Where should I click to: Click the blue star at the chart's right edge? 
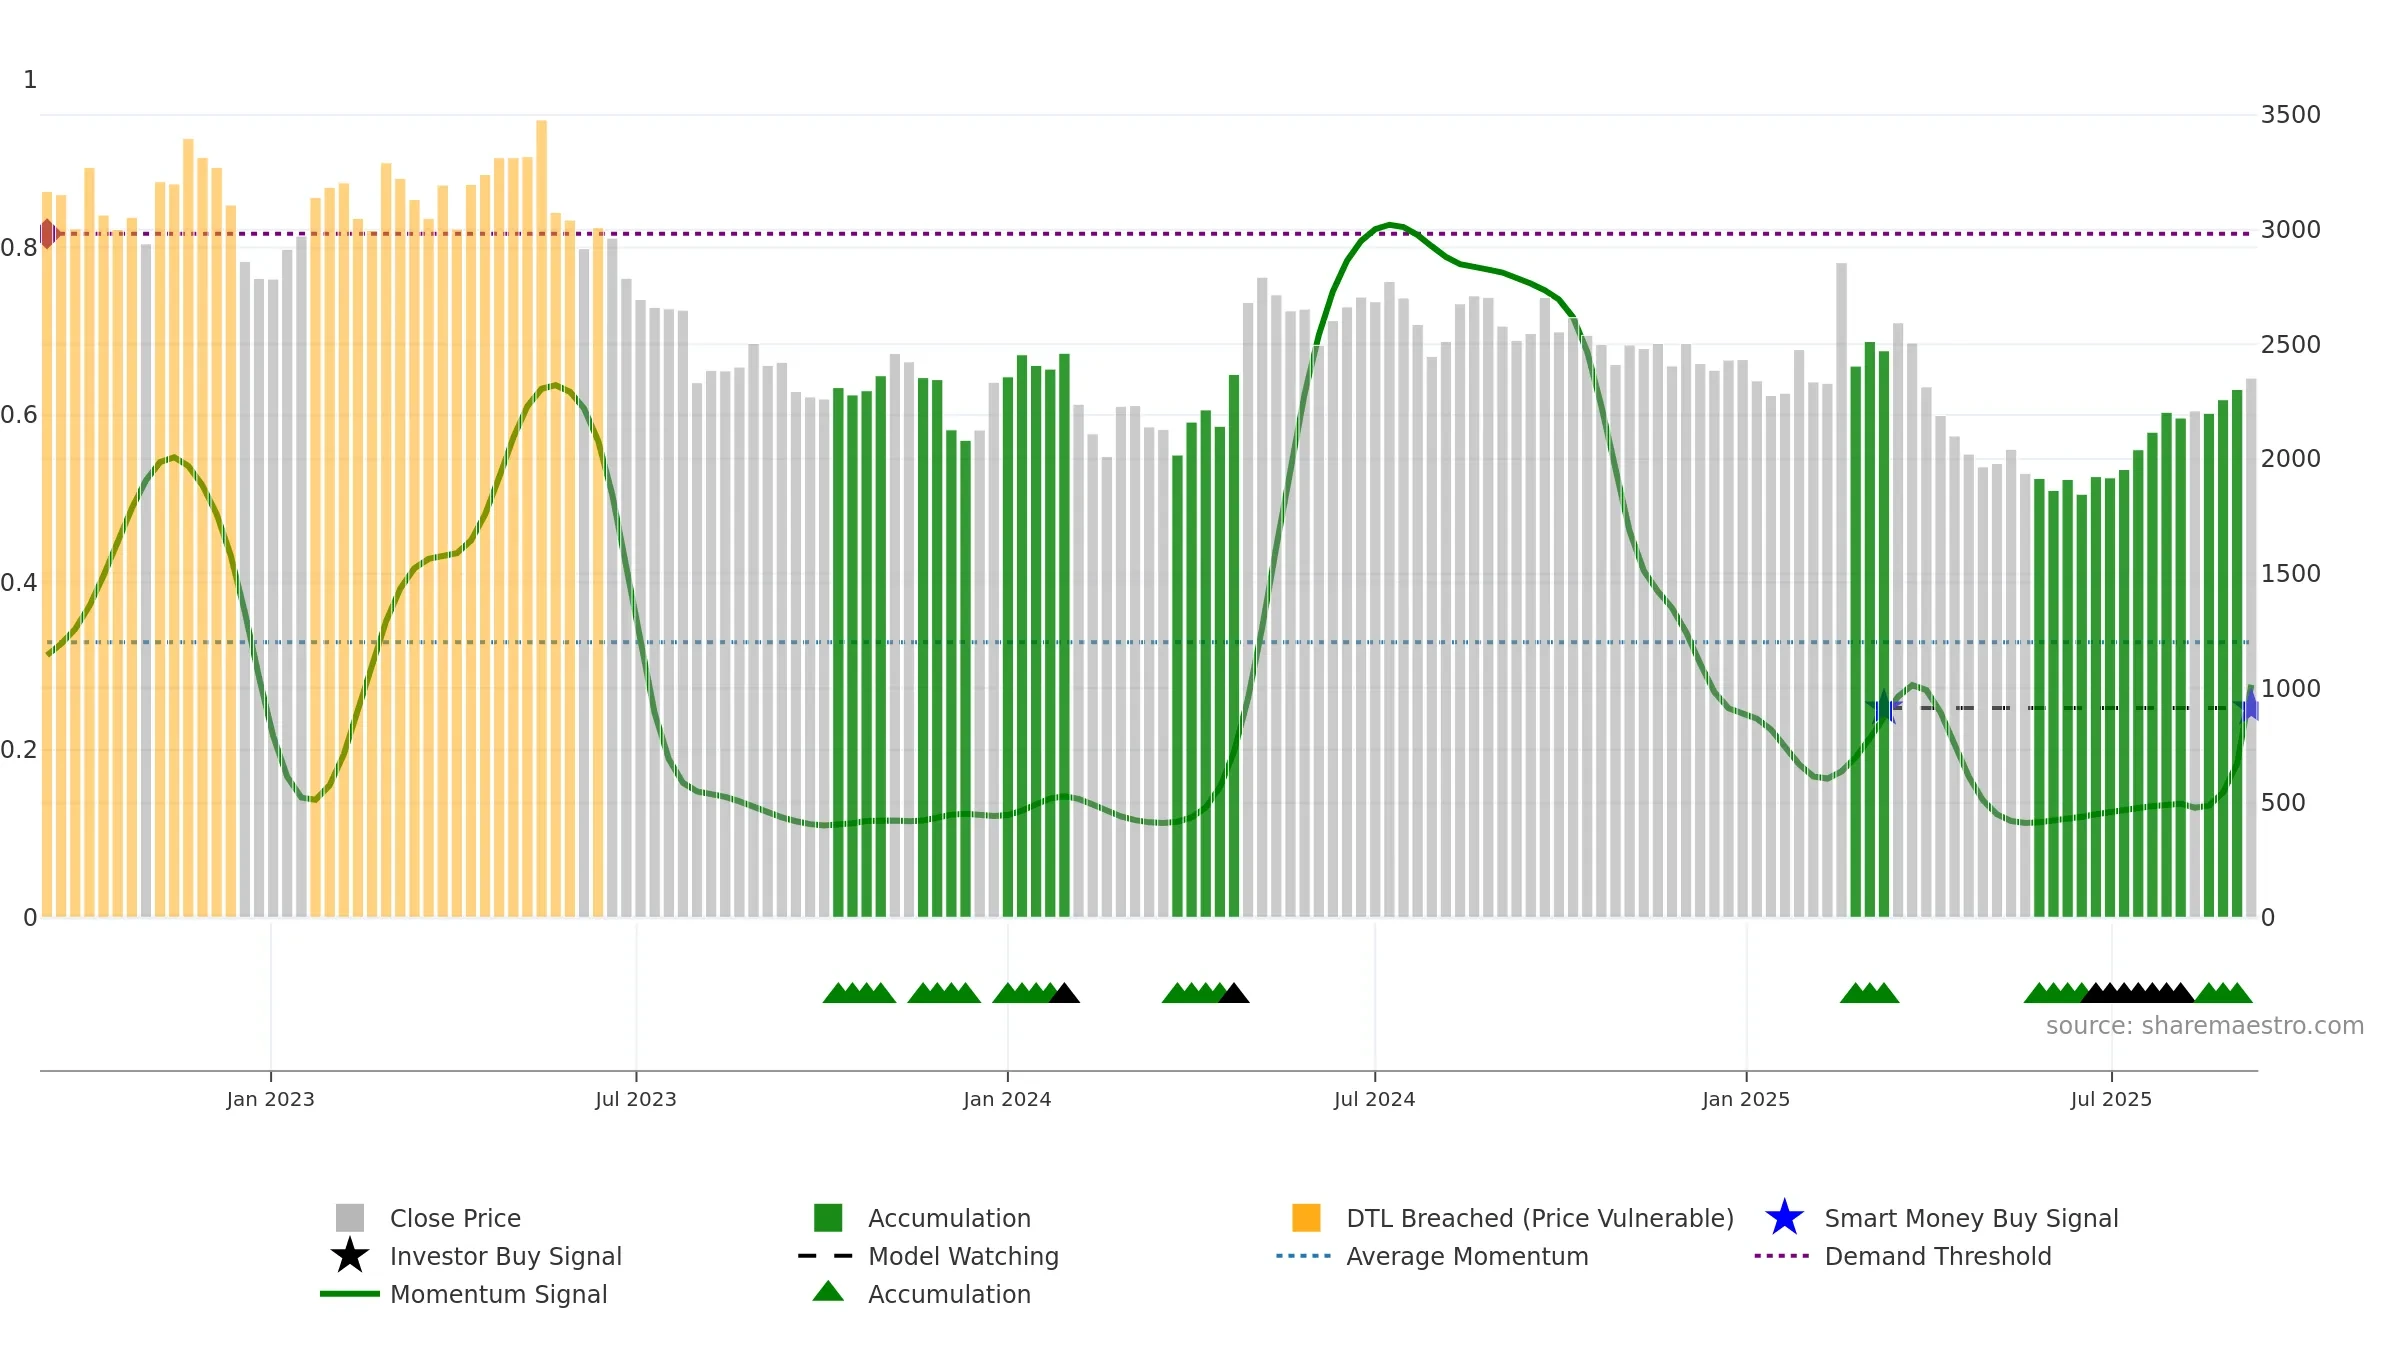tap(2250, 708)
